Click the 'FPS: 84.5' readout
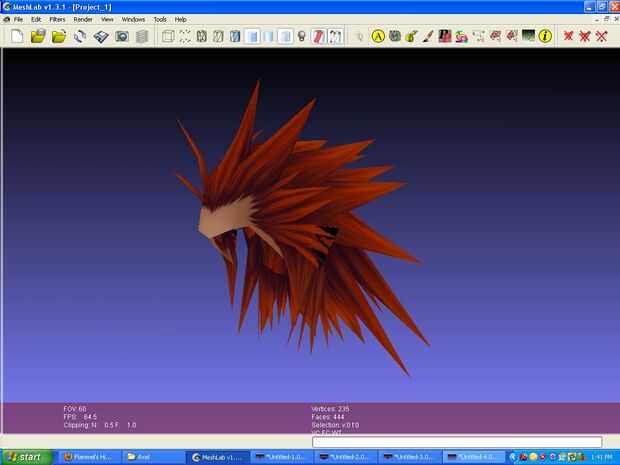Viewport: 620px width, 465px height. pos(80,417)
